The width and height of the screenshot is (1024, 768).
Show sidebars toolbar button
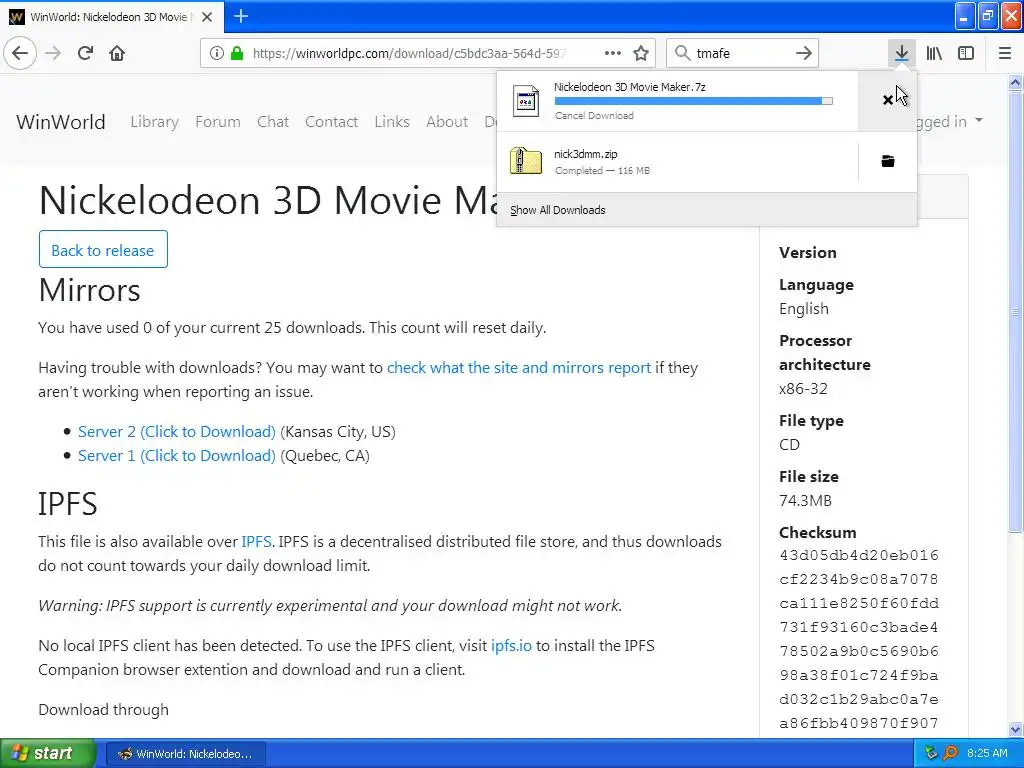pyautogui.click(x=966, y=53)
